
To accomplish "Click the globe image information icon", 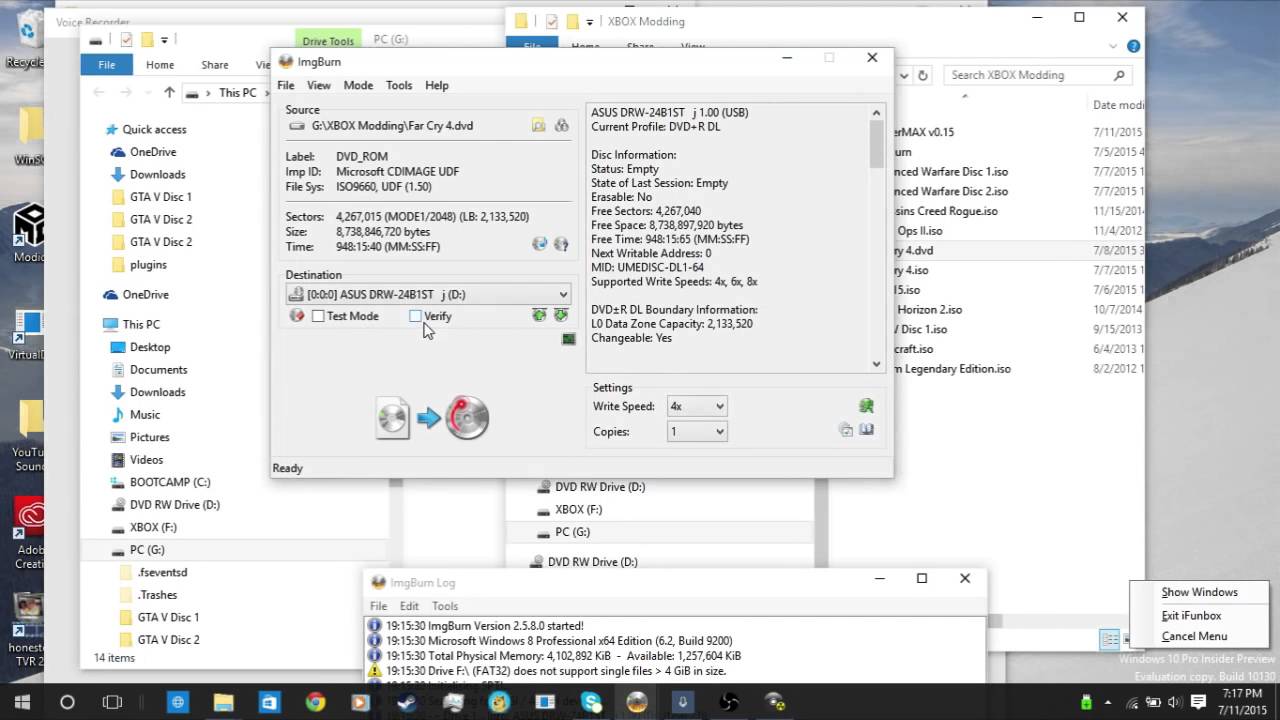I will 540,244.
